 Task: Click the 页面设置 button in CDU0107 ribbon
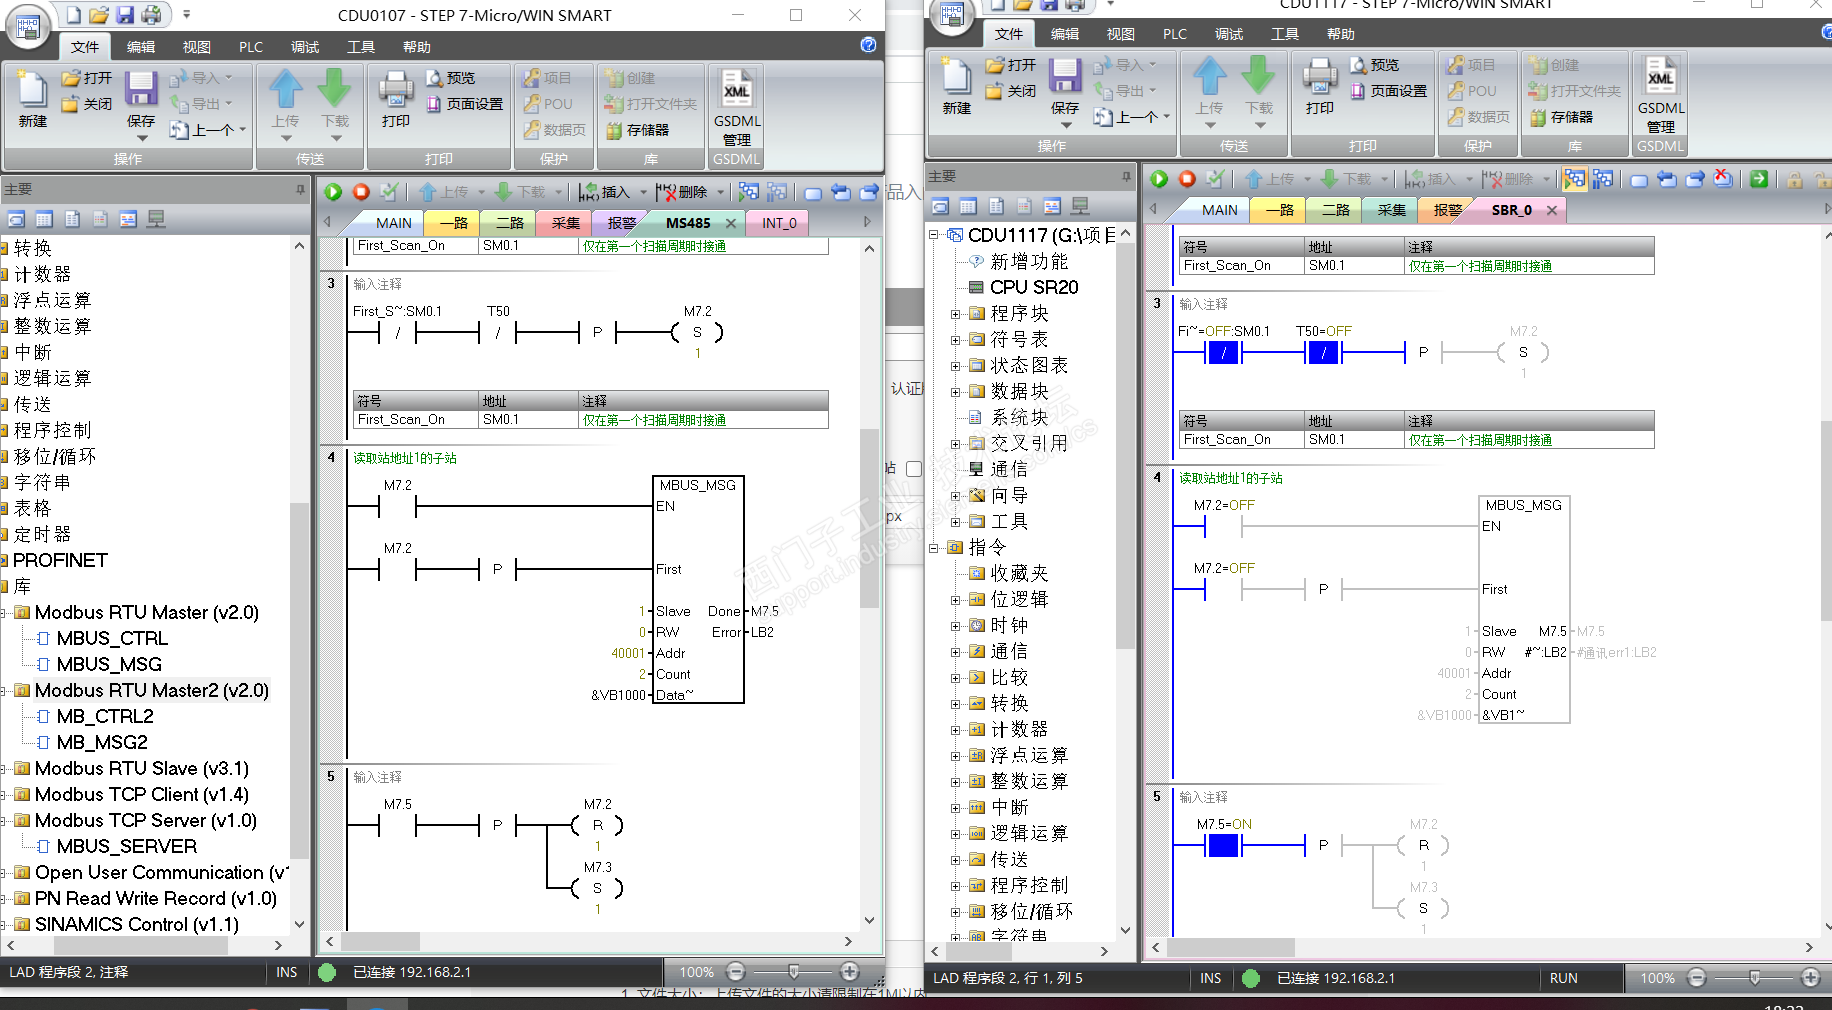[465, 104]
